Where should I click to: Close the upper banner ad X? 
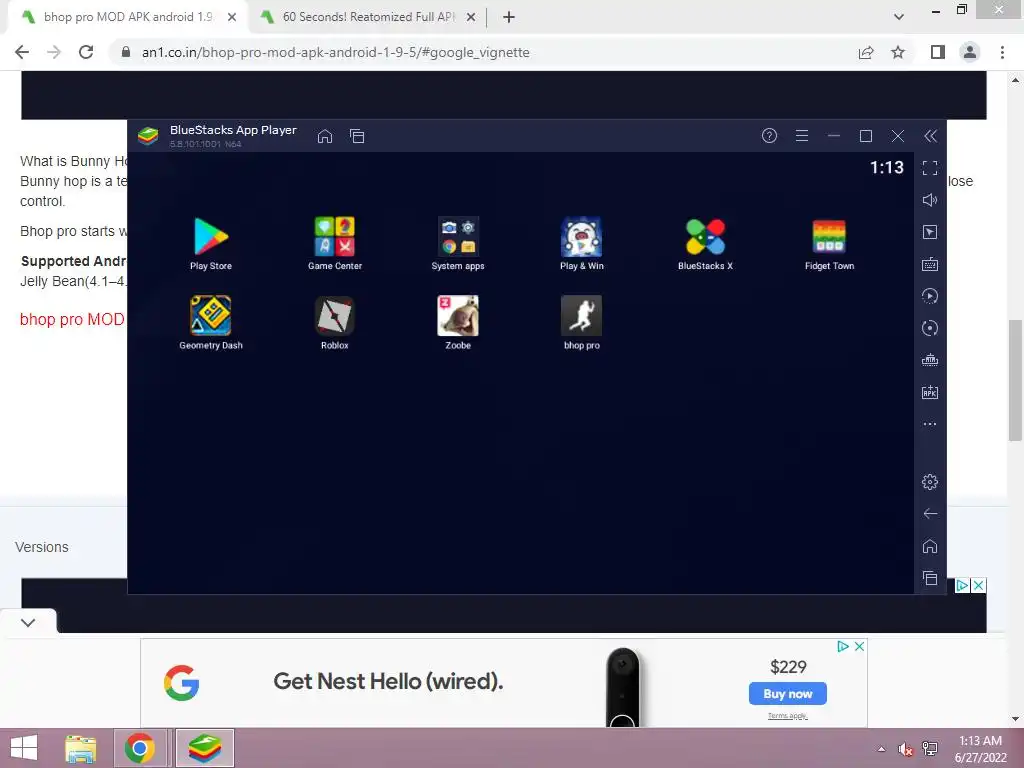[978, 585]
